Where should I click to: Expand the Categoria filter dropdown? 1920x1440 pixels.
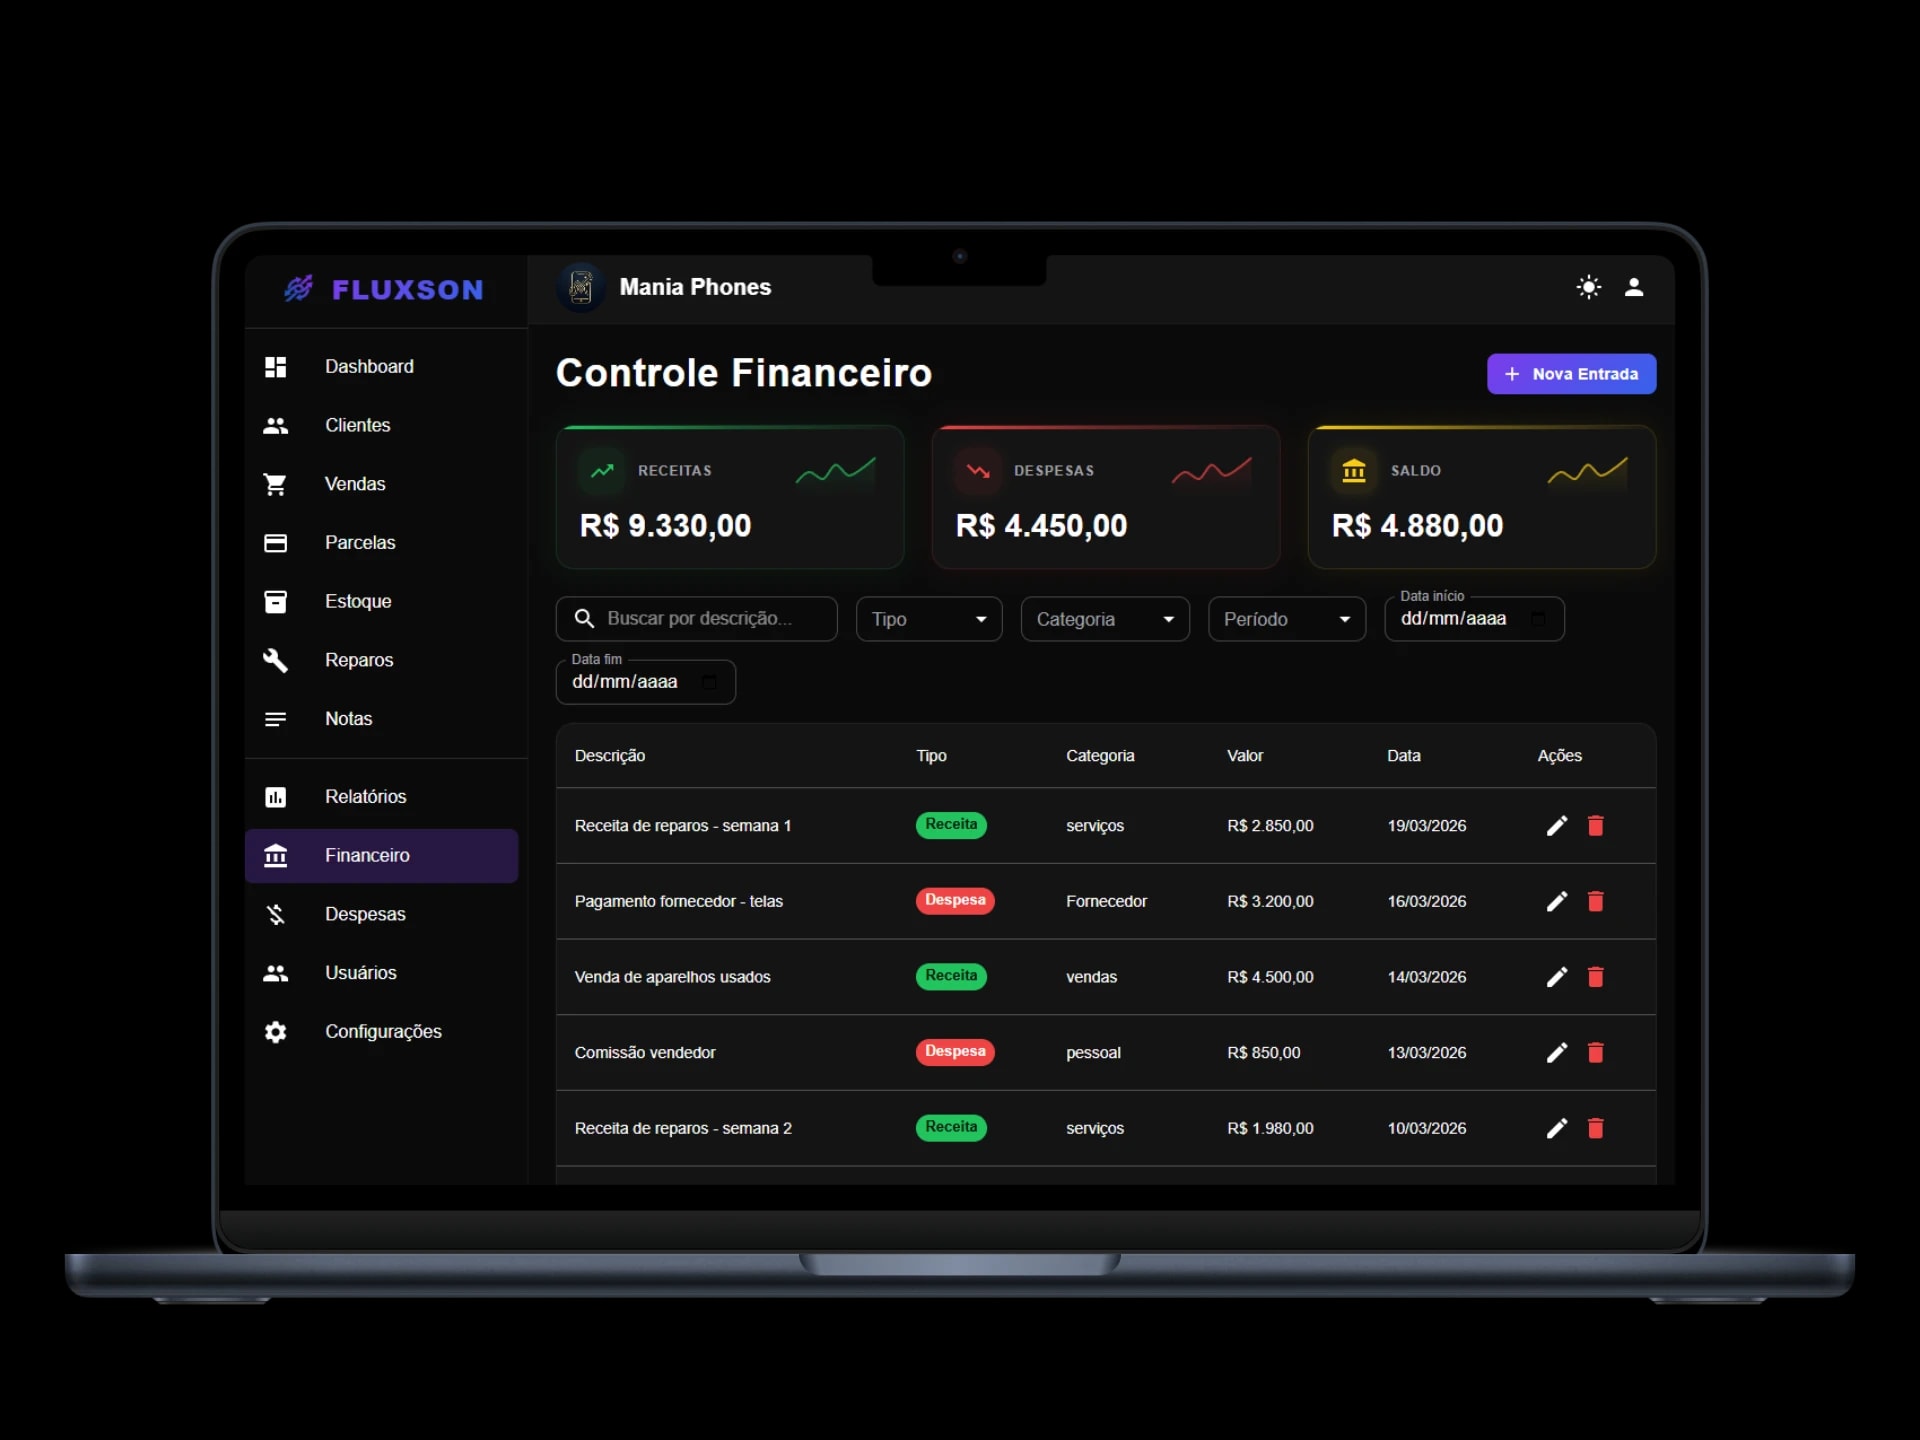click(1104, 619)
